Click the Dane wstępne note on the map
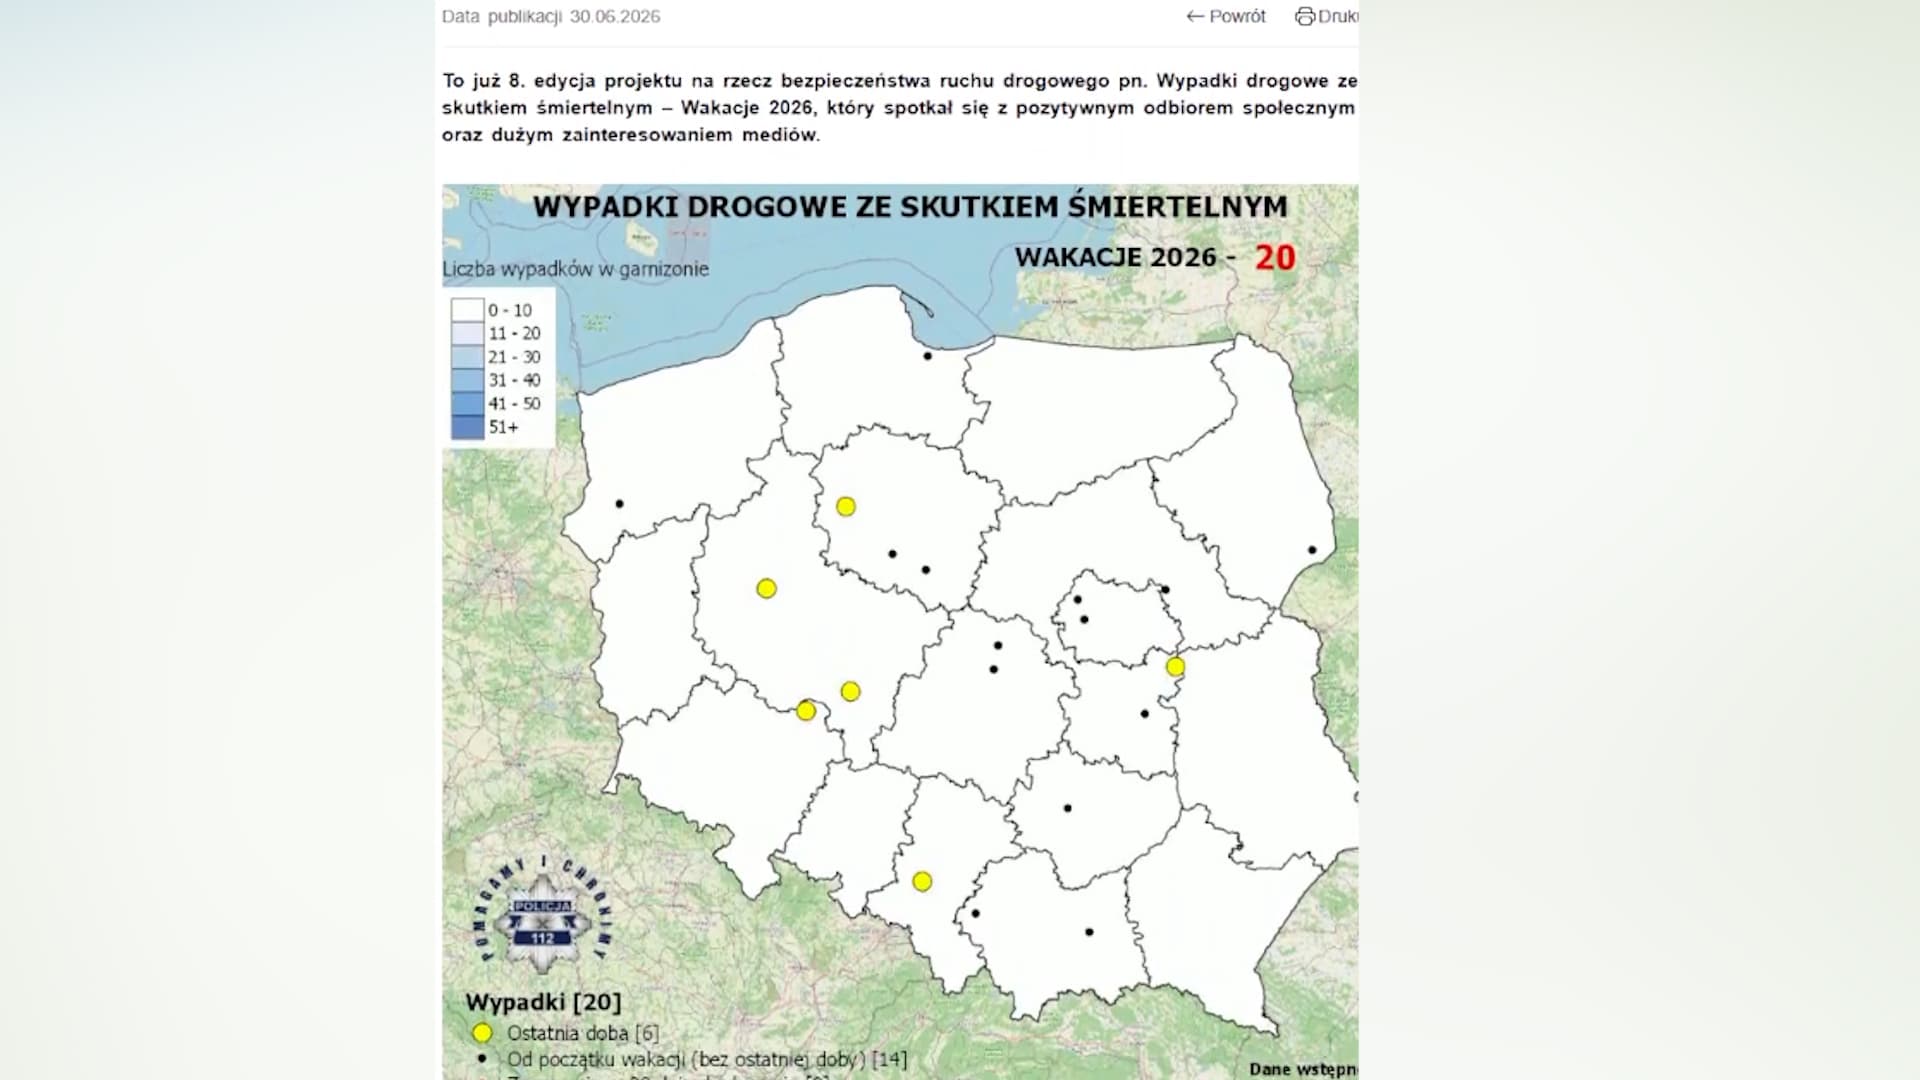 point(1303,1069)
